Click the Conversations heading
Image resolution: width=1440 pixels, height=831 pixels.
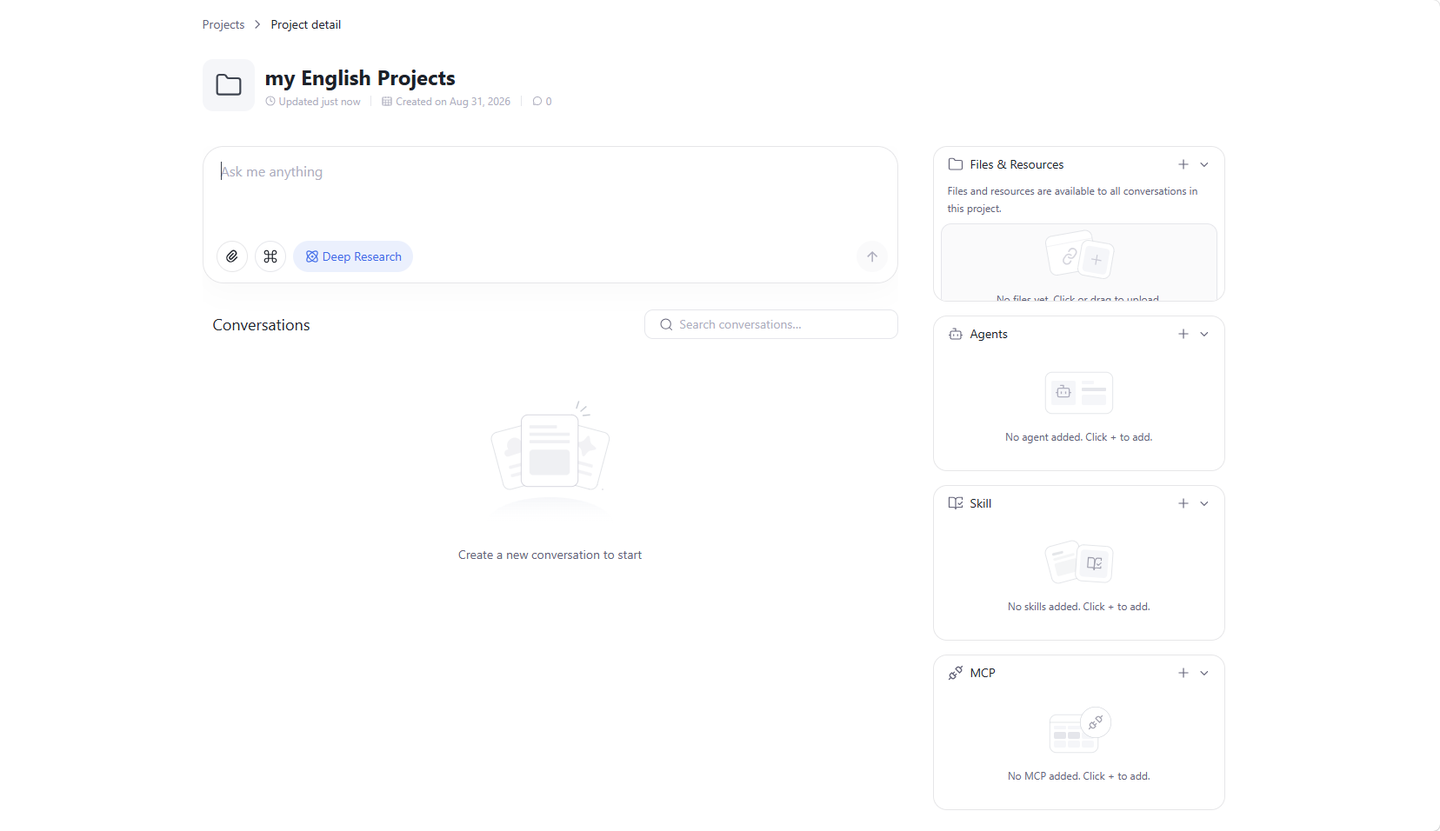tap(261, 325)
